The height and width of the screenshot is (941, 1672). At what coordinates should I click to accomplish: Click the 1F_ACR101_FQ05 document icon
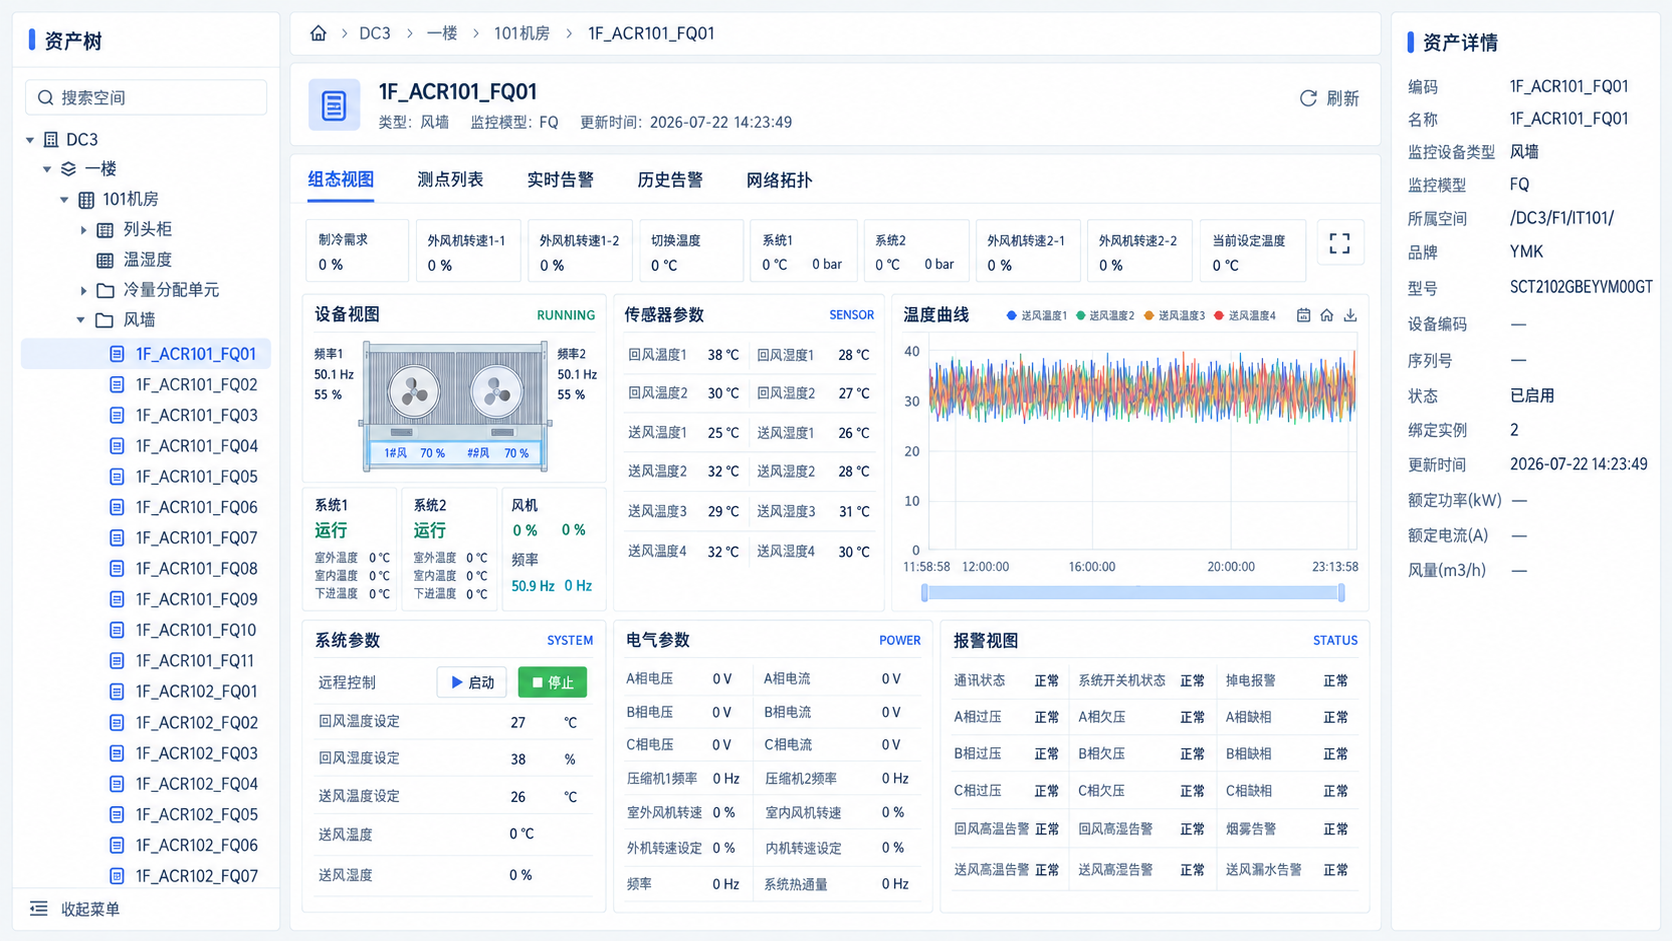click(x=117, y=476)
